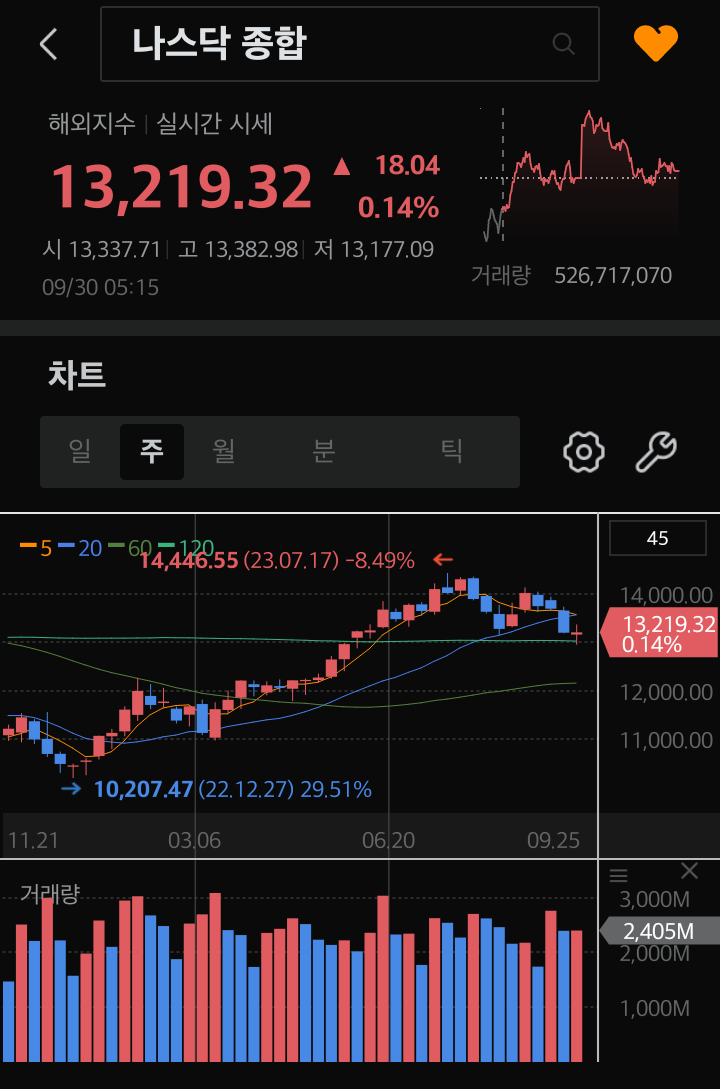Tap the 06.20 date on axis
Screen dimensions: 720x1089
click(x=388, y=841)
